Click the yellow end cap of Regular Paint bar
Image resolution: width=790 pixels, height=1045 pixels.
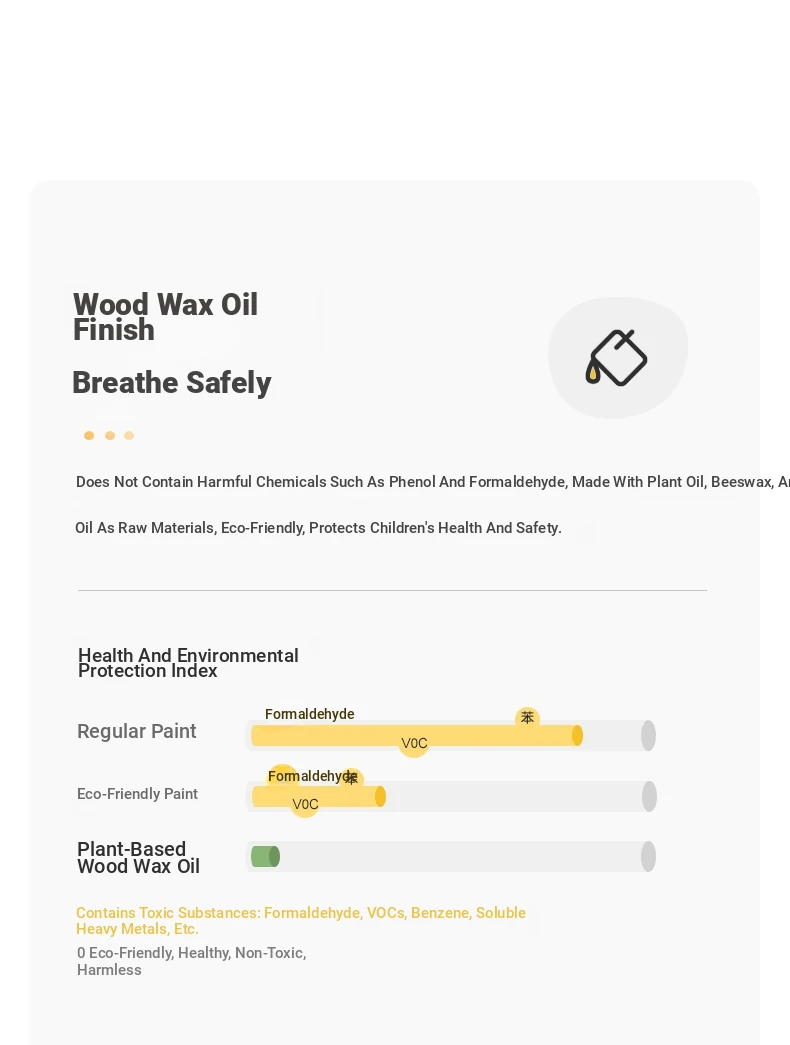577,736
